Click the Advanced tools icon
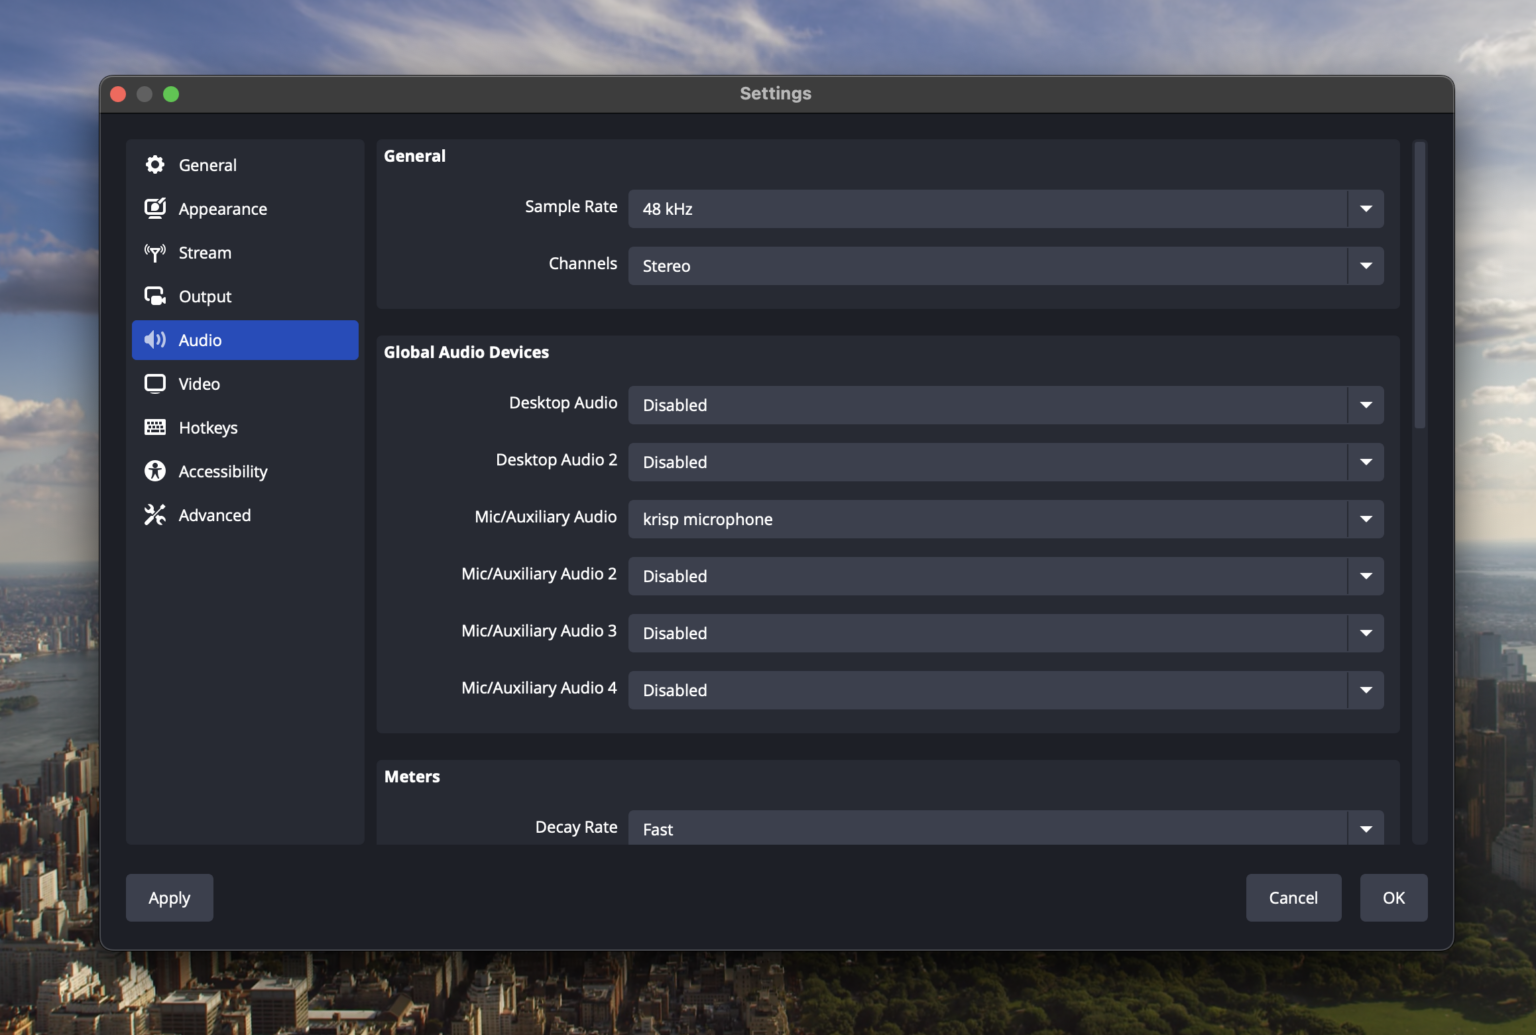Viewport: 1536px width, 1035px height. (x=155, y=515)
